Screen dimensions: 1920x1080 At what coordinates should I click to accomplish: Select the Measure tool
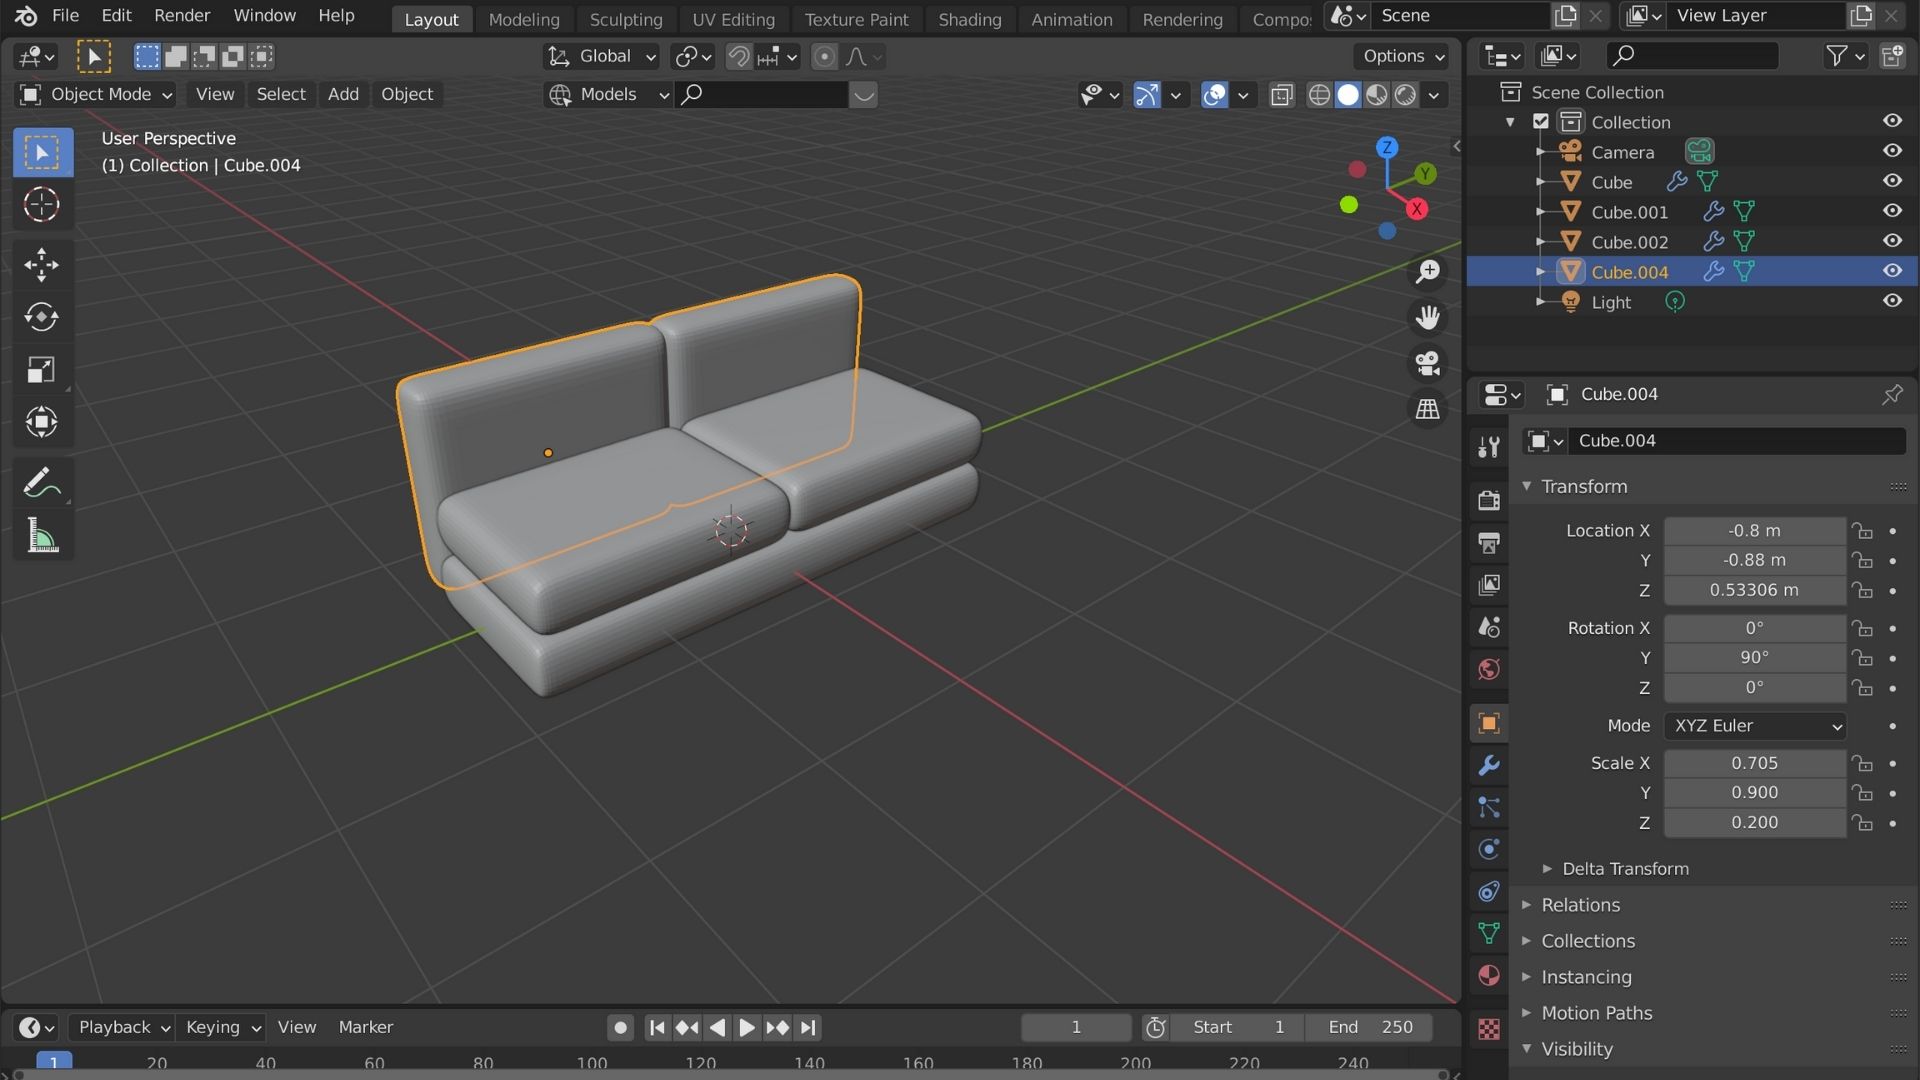click(x=41, y=535)
